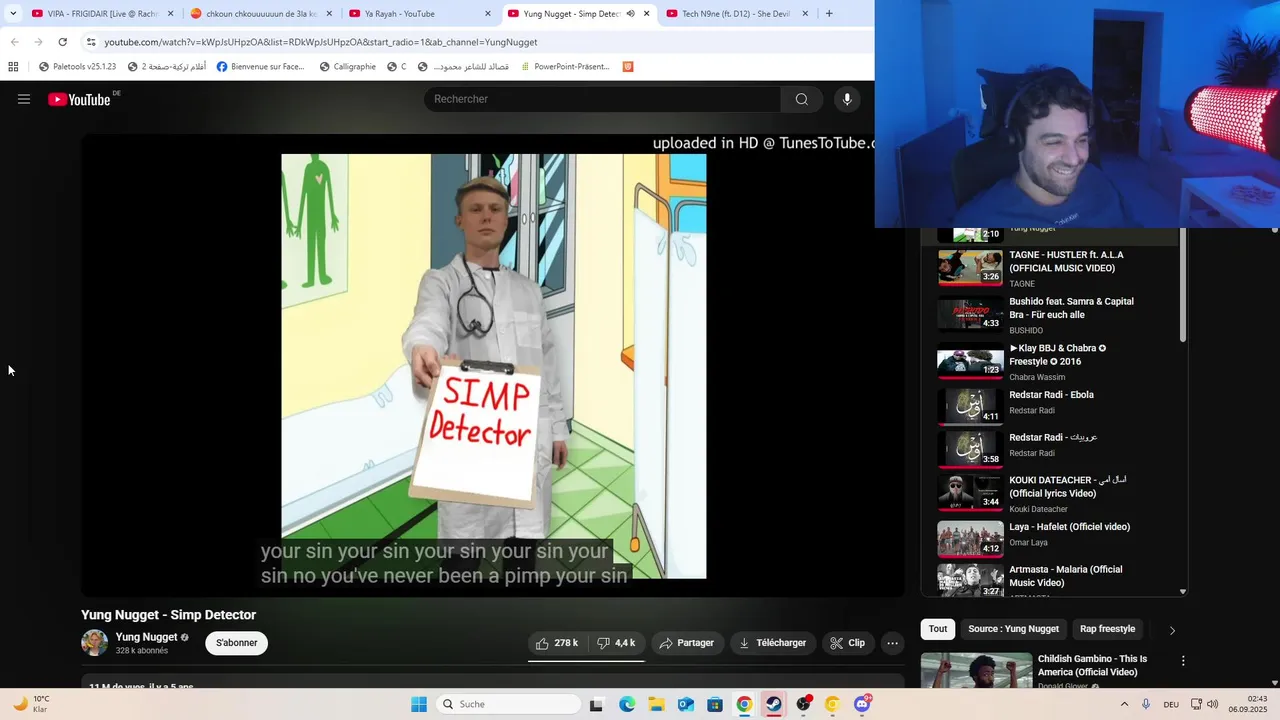The image size is (1280, 720).
Task: Open the tab search dropdown arrow
Action: (x=13, y=14)
